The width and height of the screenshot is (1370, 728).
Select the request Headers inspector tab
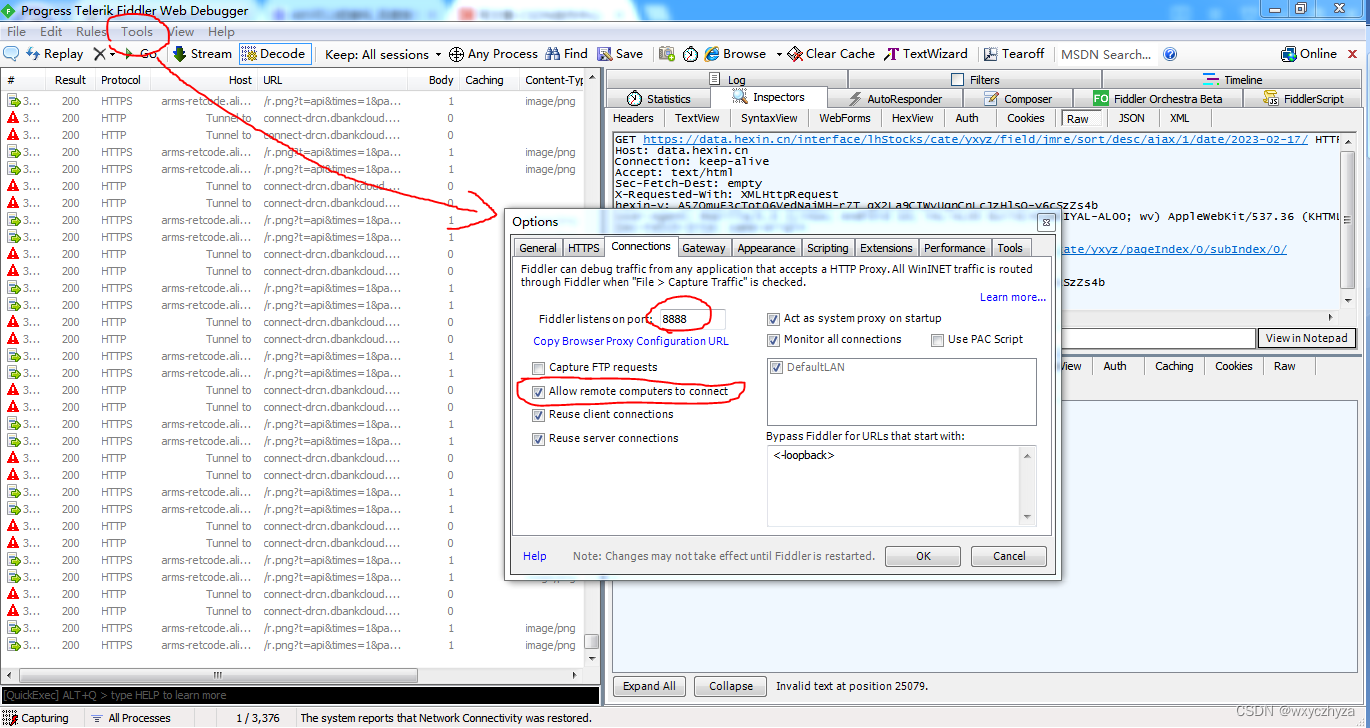pos(633,118)
